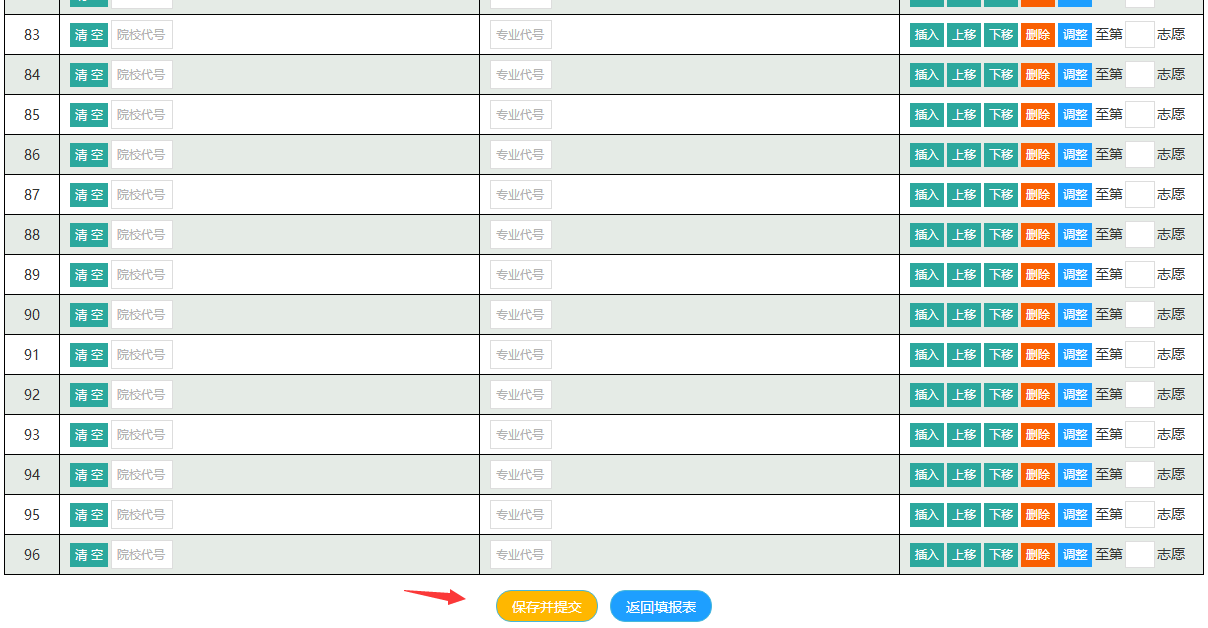Image resolution: width=1208 pixels, height=628 pixels.
Task: Clear row 94 with 清空 button
Action: pyautogui.click(x=89, y=475)
